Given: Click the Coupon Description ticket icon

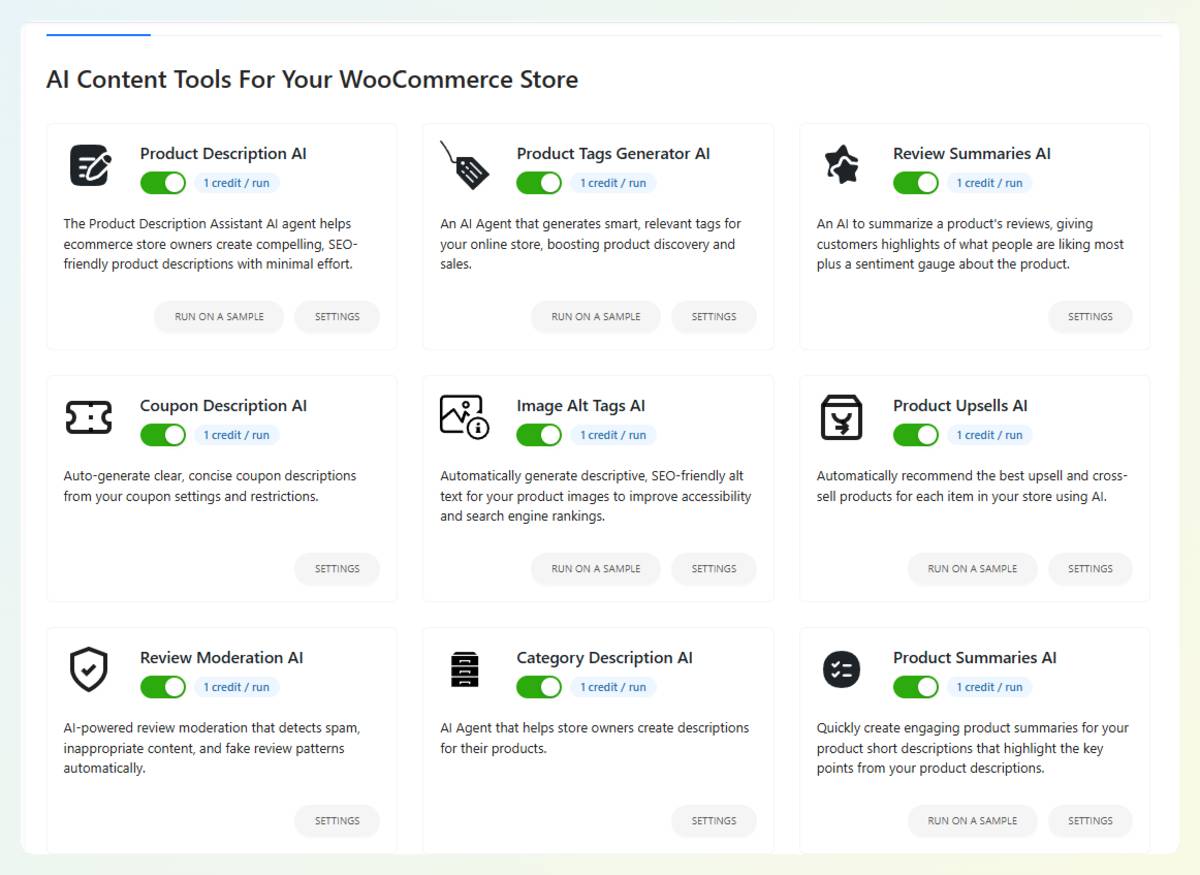Looking at the screenshot, I should [x=89, y=417].
